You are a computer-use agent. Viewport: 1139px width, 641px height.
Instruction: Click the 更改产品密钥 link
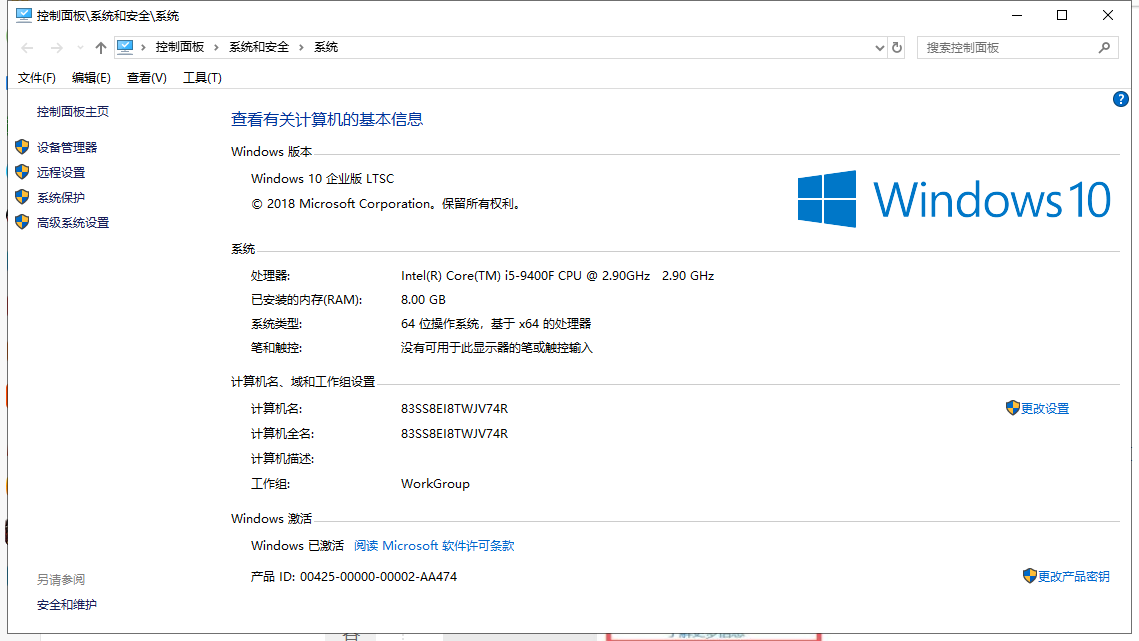pyautogui.click(x=1075, y=576)
